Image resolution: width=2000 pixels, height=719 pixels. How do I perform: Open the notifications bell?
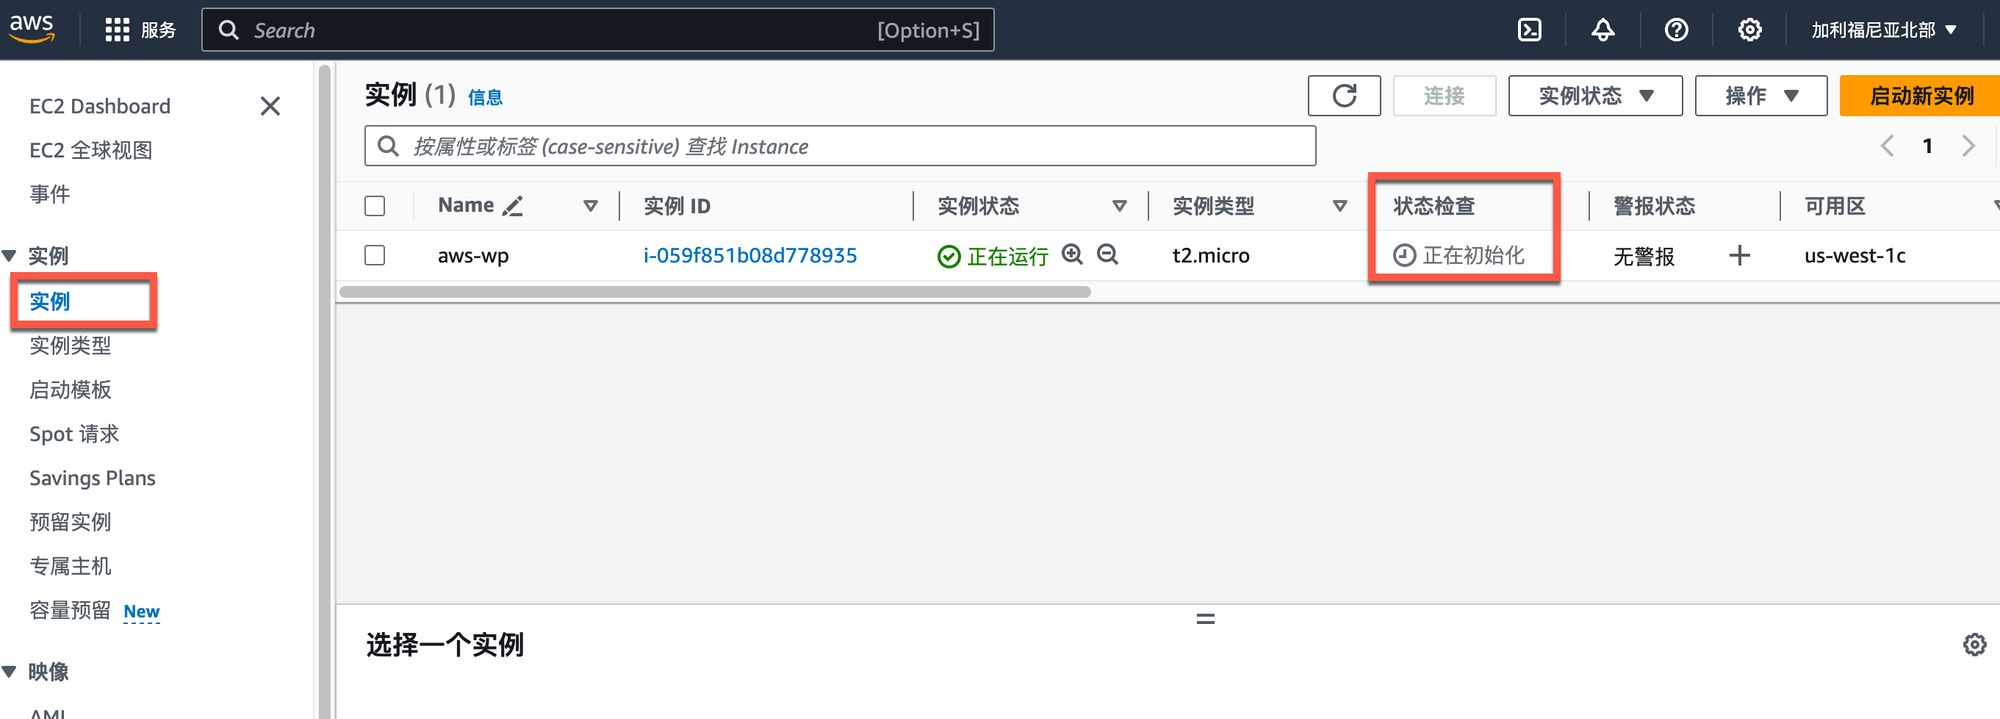point(1602,30)
